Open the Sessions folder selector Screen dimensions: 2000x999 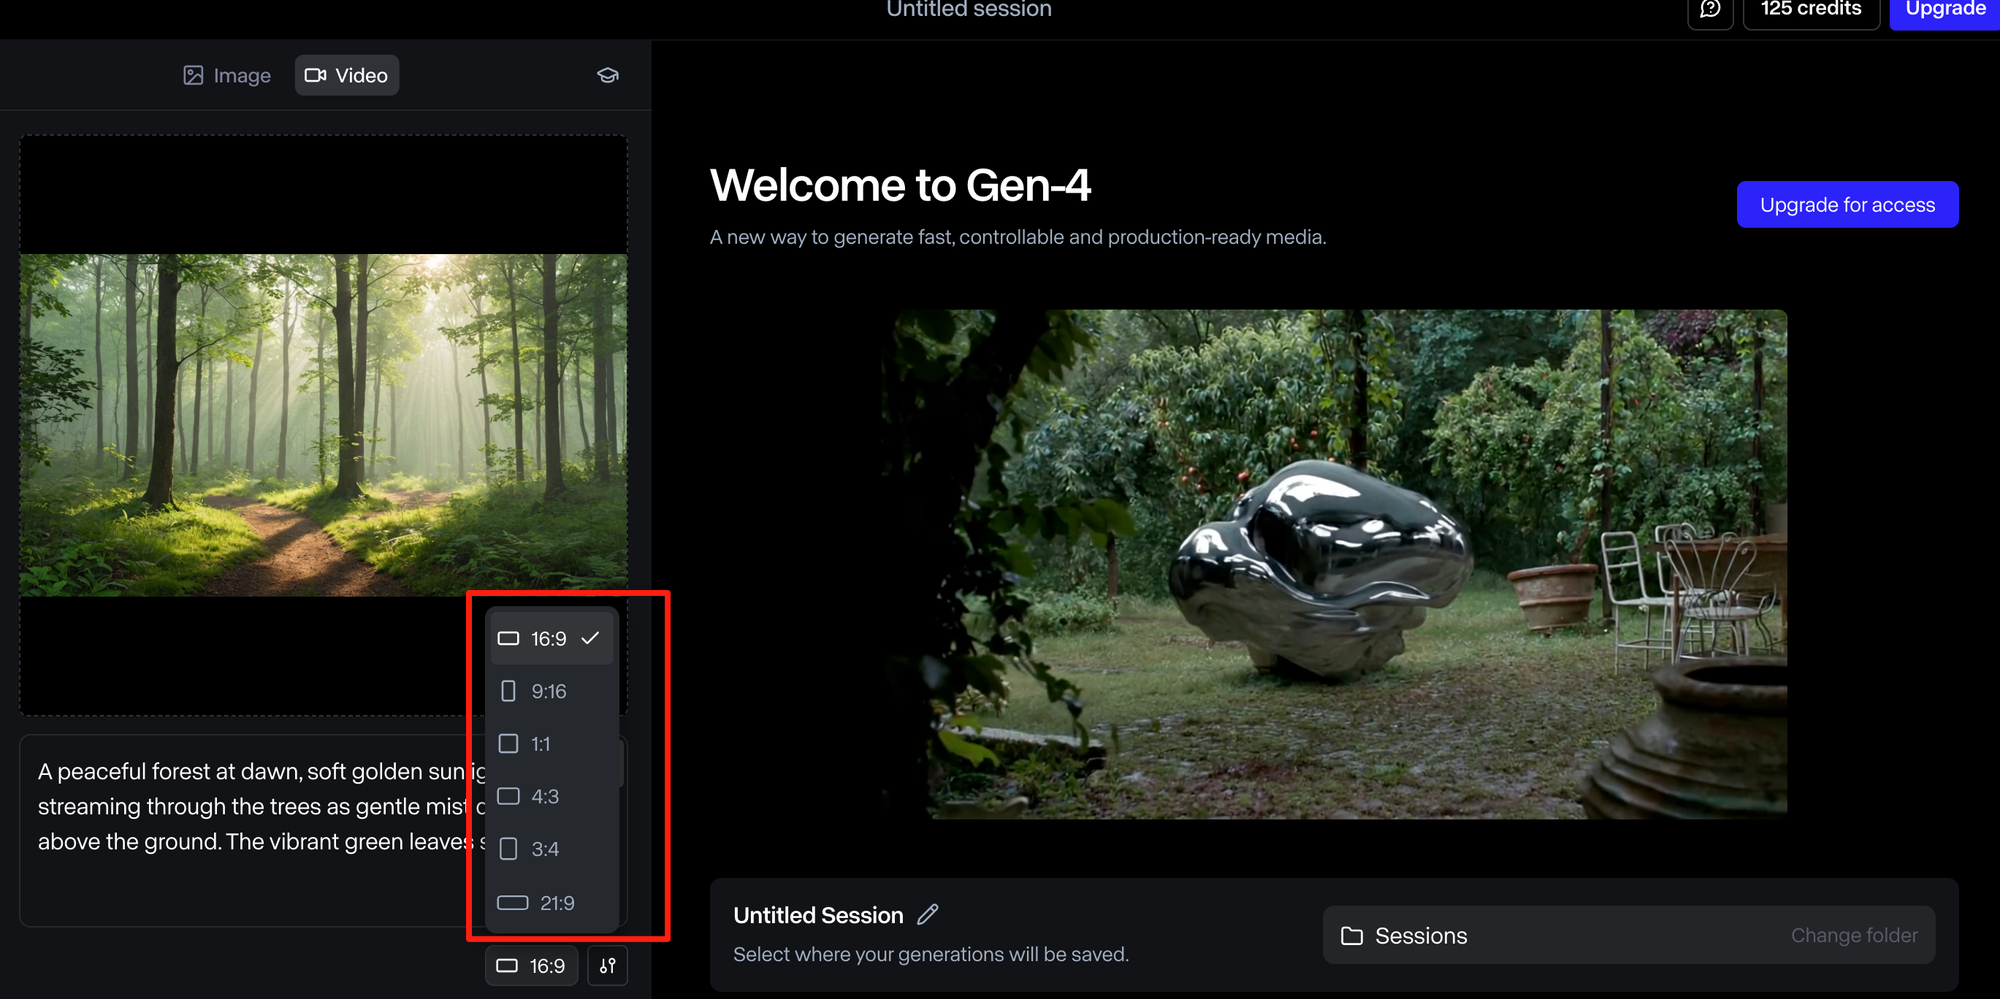click(x=1629, y=936)
